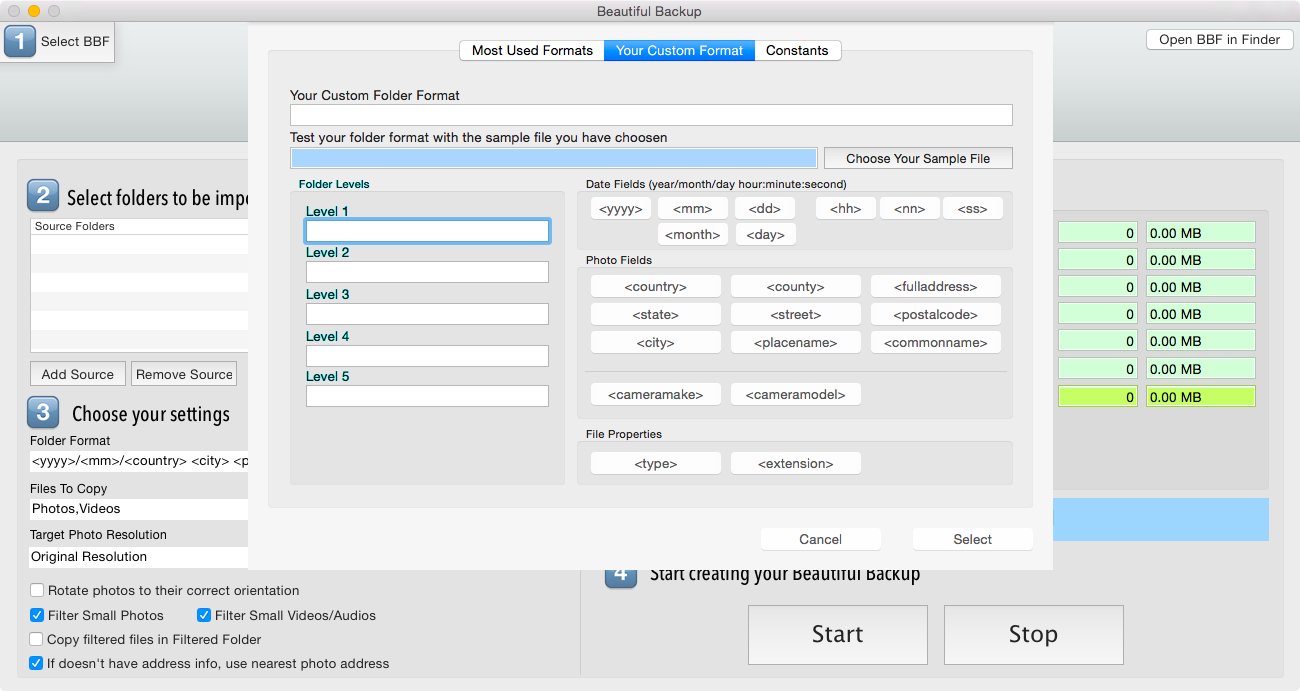Click the step 2 number icon

click(43, 195)
